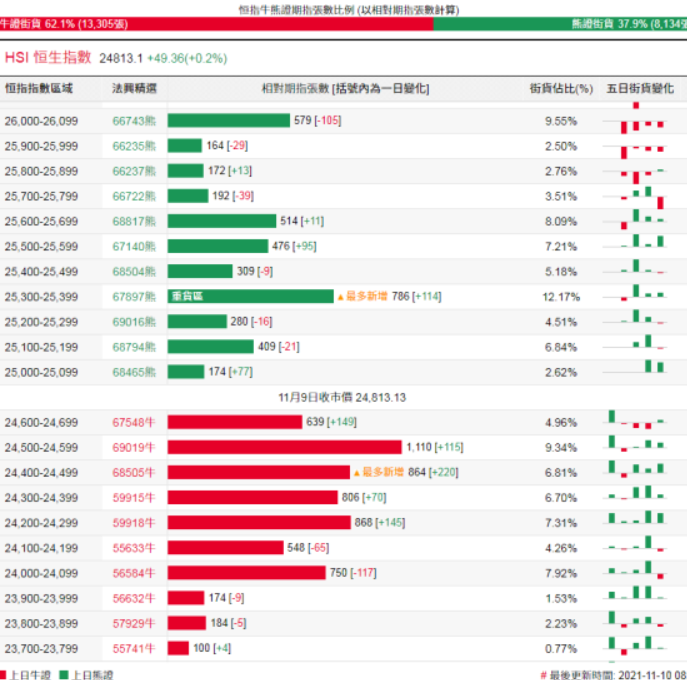This screenshot has height=680, width=687.
Task: Click the range text 24,500-24,599
Action: click(x=41, y=448)
